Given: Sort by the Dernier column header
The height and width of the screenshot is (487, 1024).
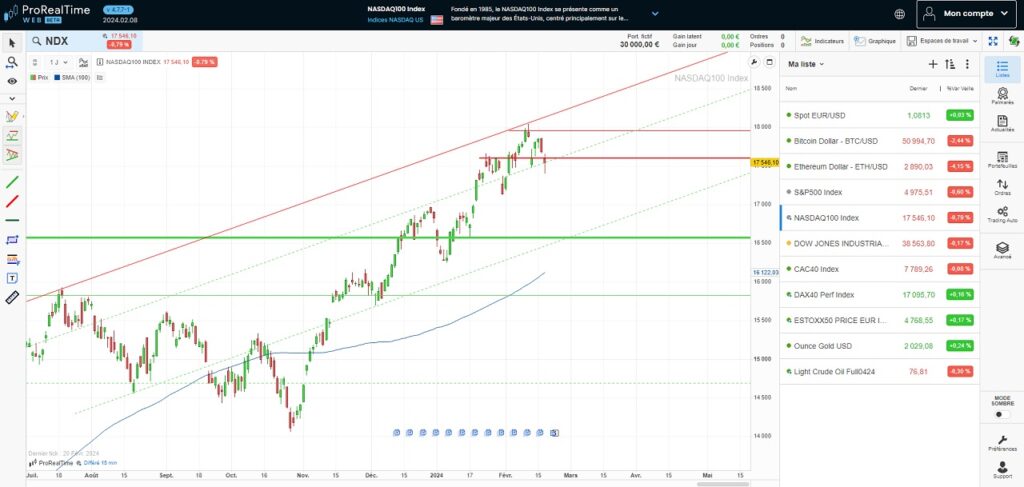Looking at the screenshot, I should tap(918, 88).
